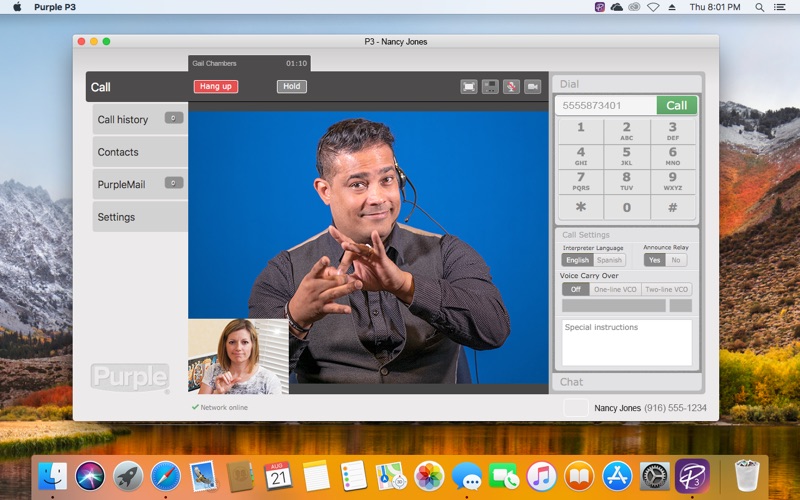Click the PurpleMail count badge
The image size is (800, 500).
(173, 183)
